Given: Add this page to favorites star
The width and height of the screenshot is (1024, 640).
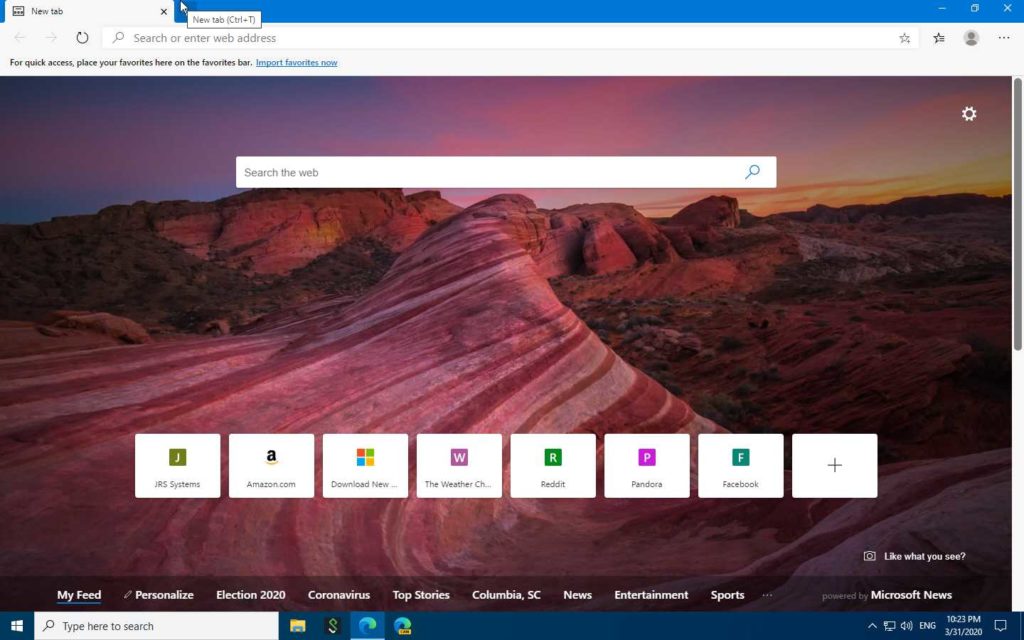Looking at the screenshot, I should [904, 38].
